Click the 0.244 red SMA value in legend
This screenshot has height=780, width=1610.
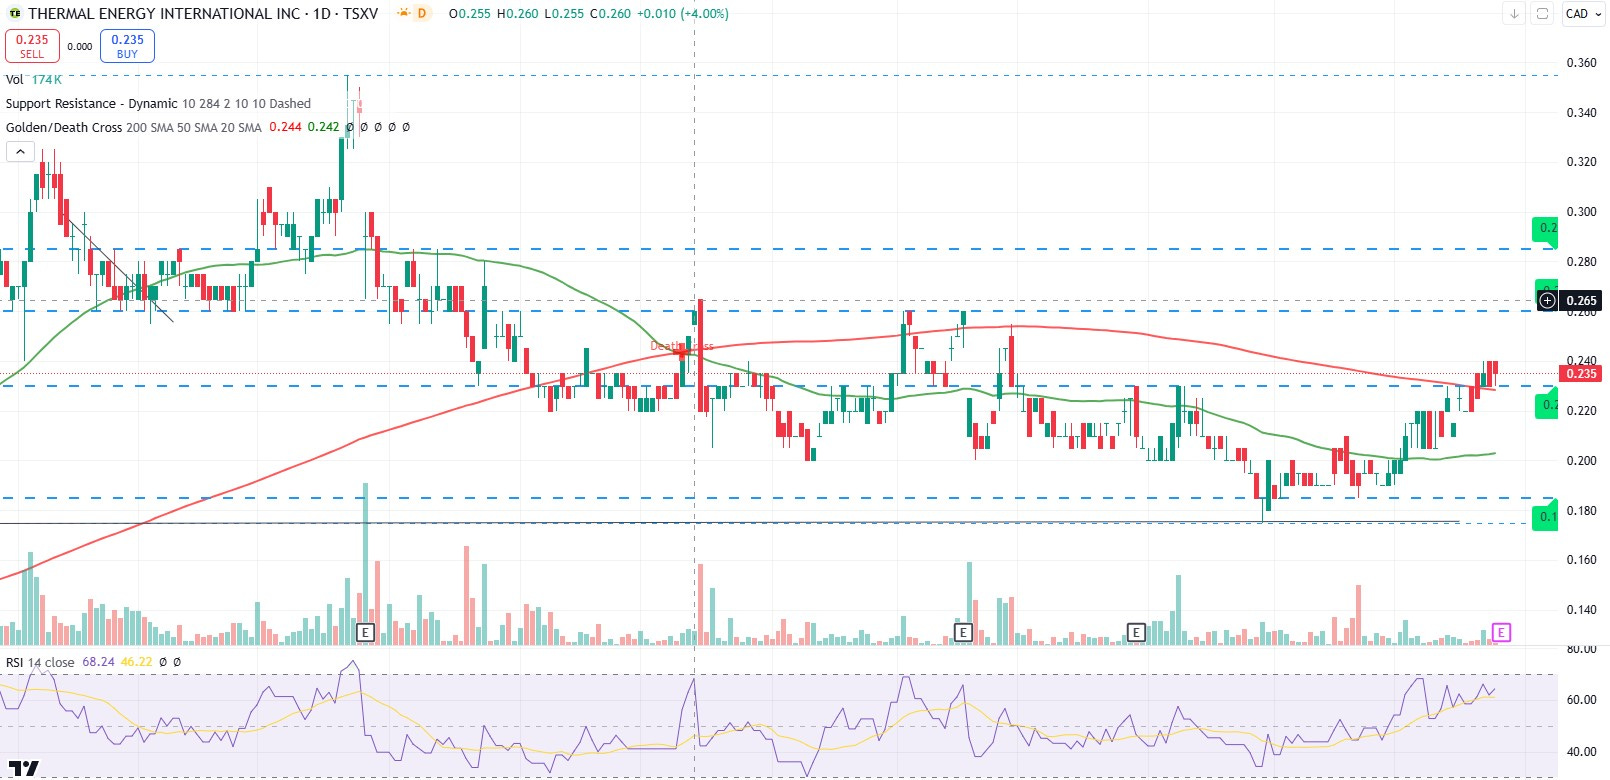tap(285, 127)
